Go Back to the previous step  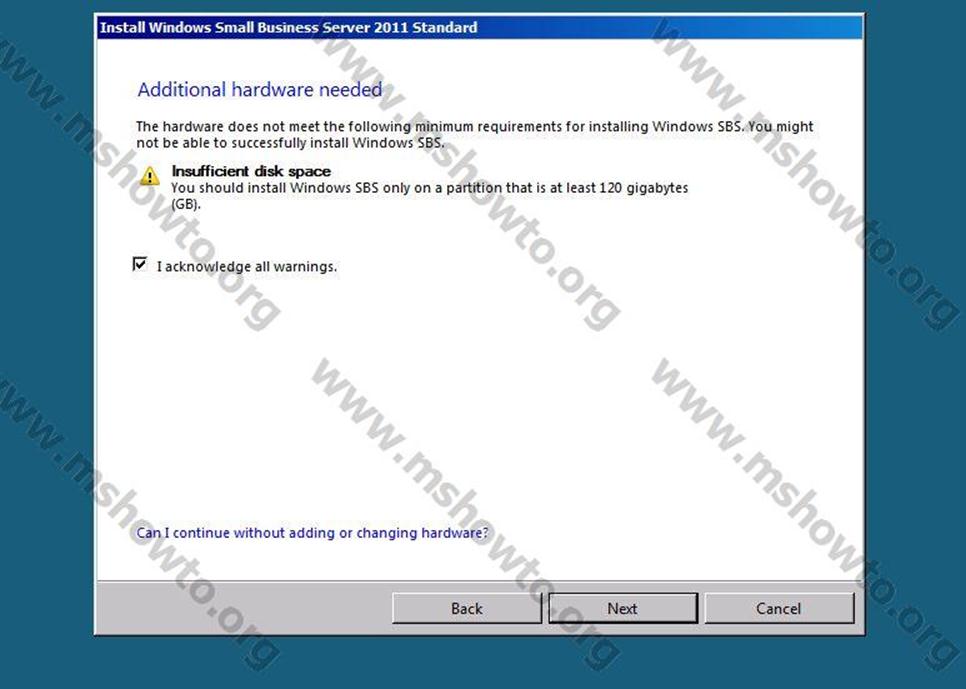click(466, 608)
